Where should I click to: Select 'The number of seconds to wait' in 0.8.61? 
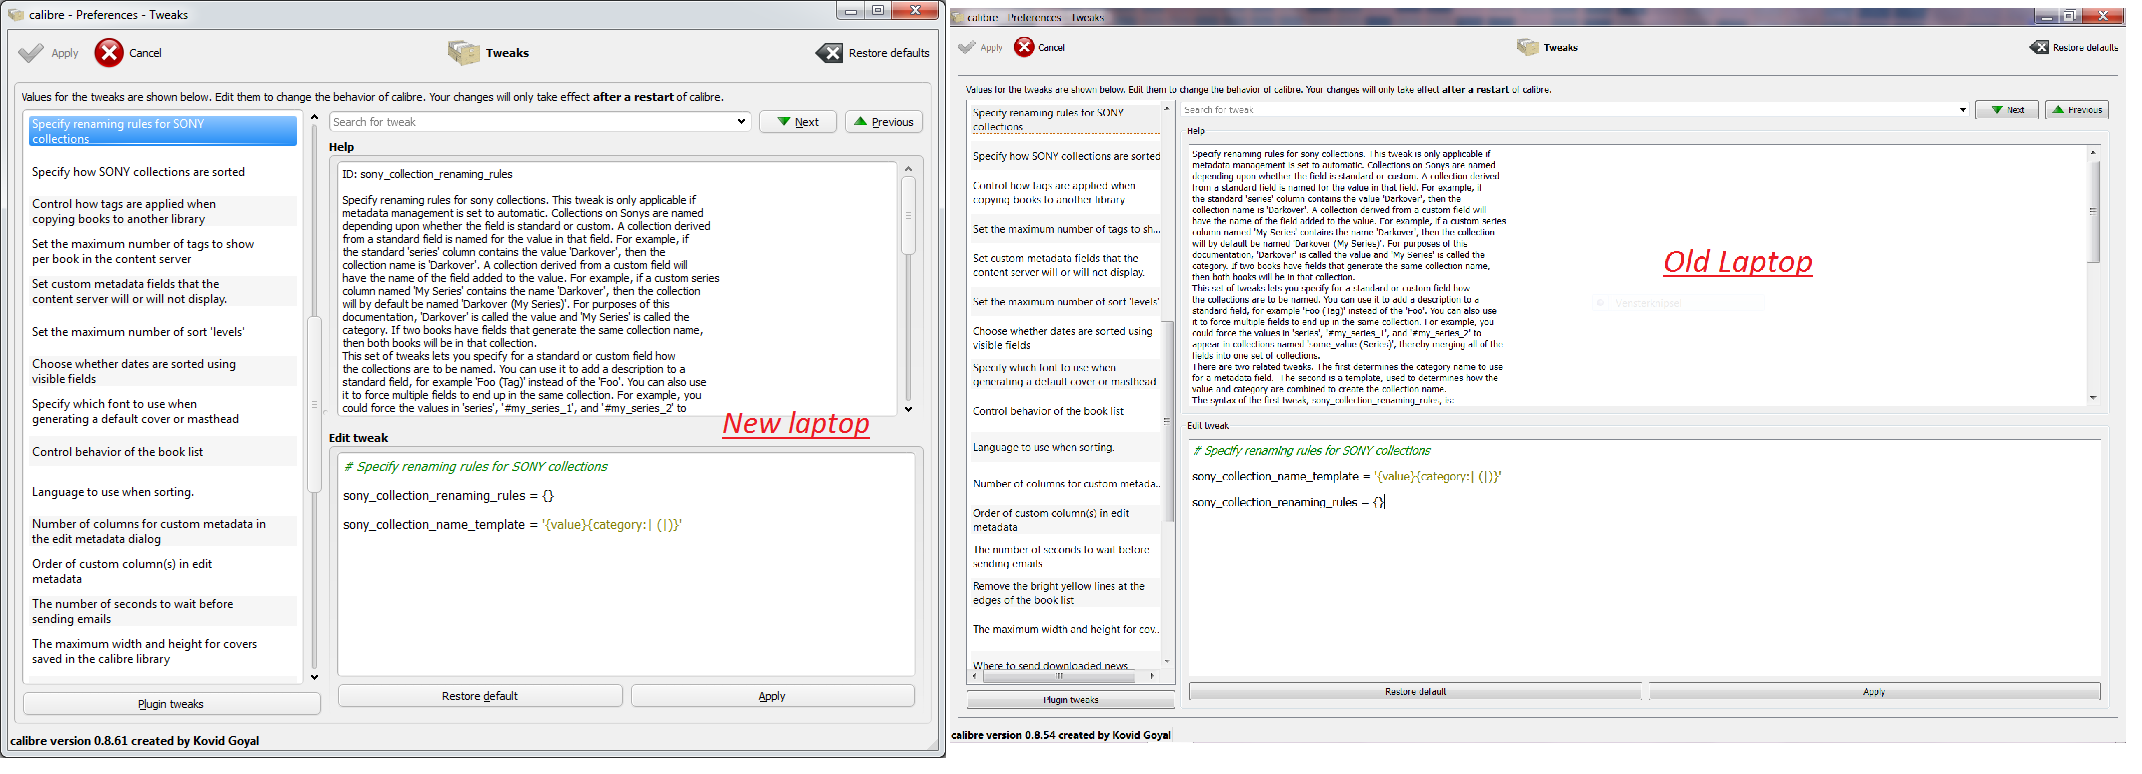tap(163, 611)
